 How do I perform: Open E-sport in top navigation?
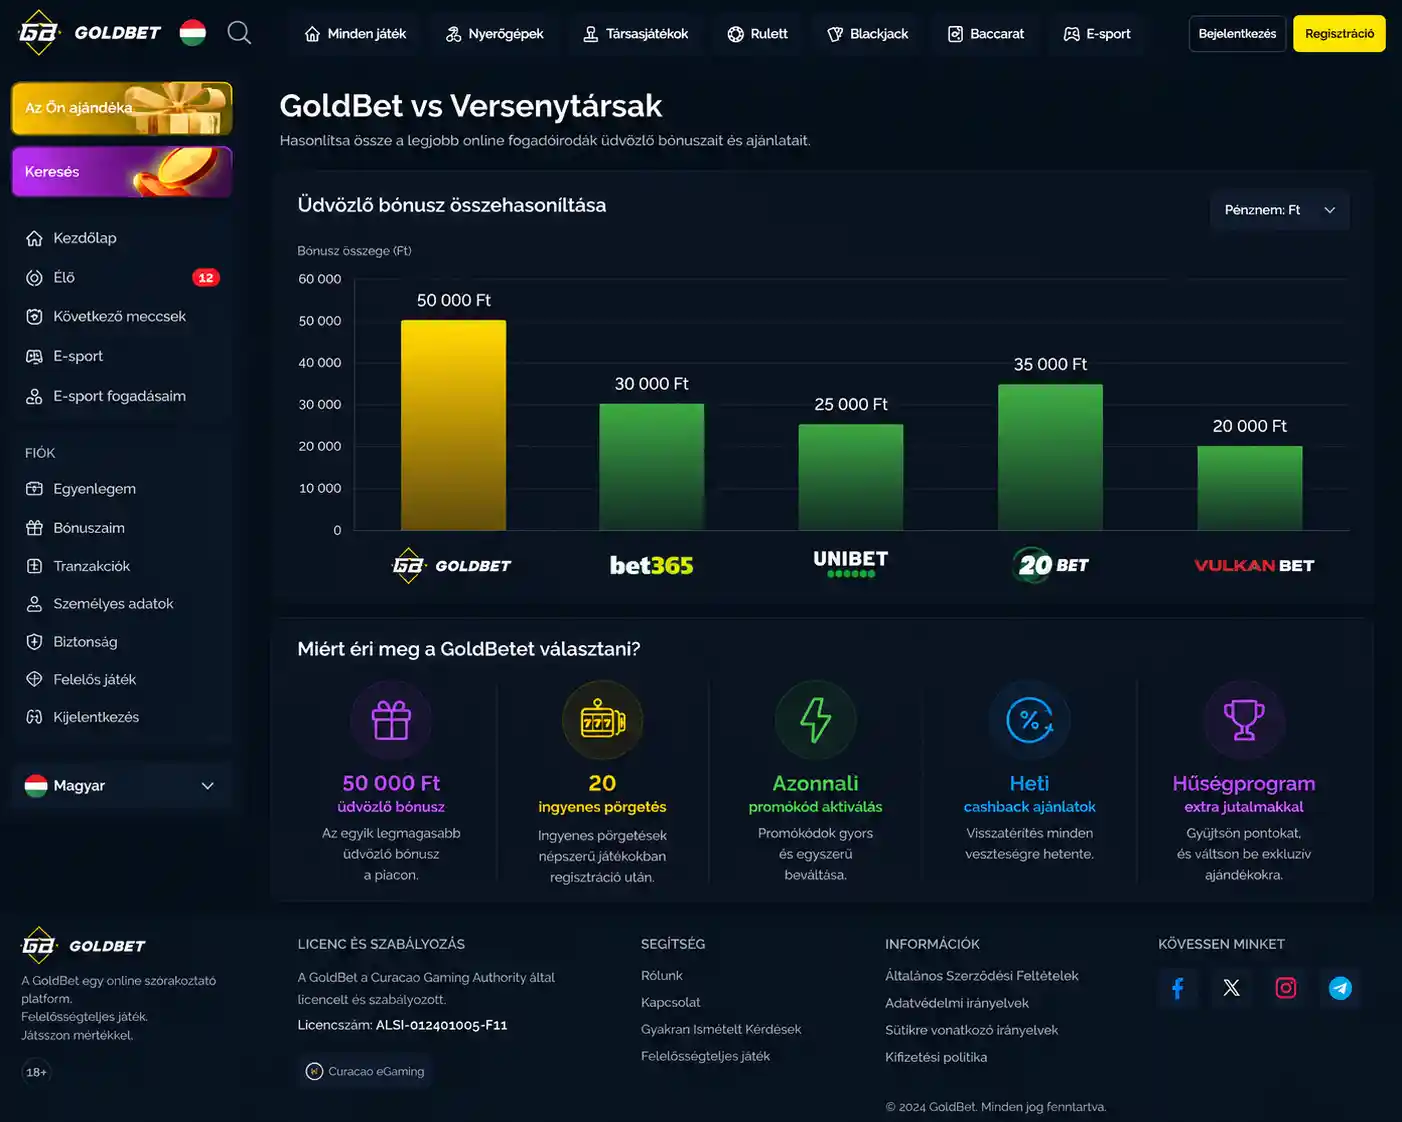[x=1097, y=34]
